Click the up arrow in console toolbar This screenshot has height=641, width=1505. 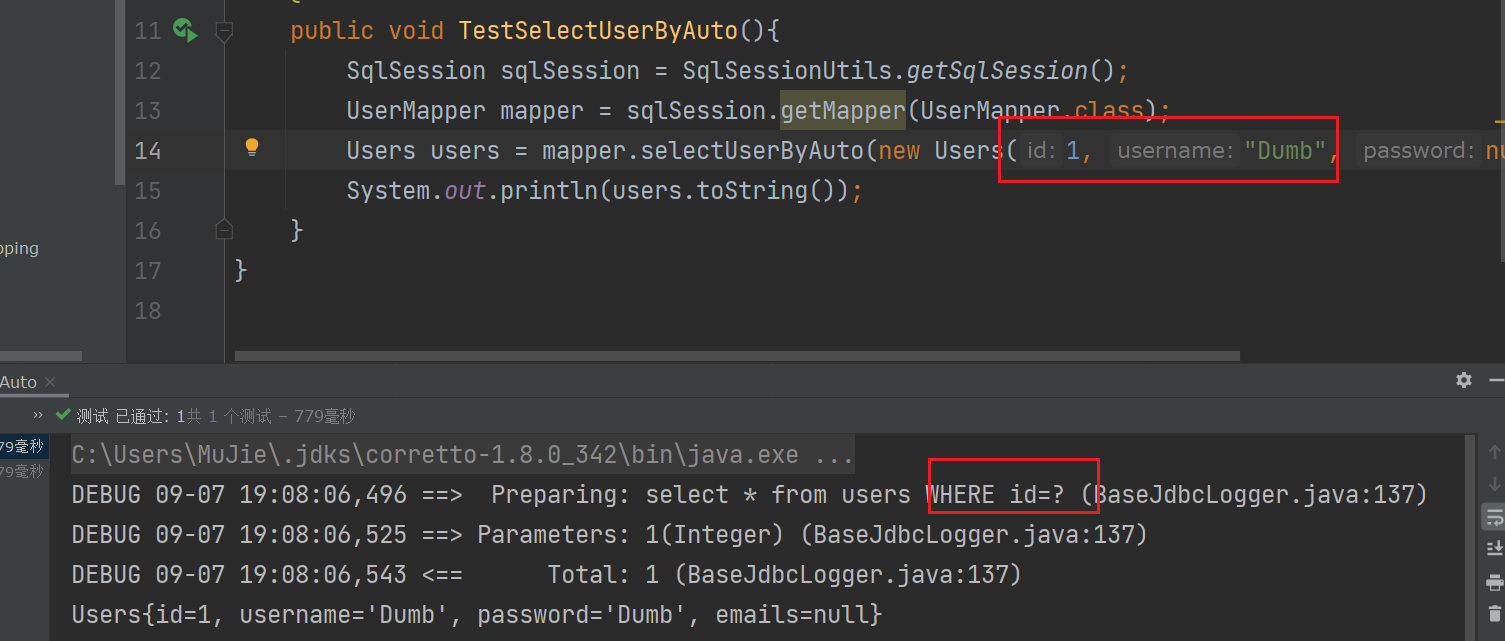point(1495,453)
